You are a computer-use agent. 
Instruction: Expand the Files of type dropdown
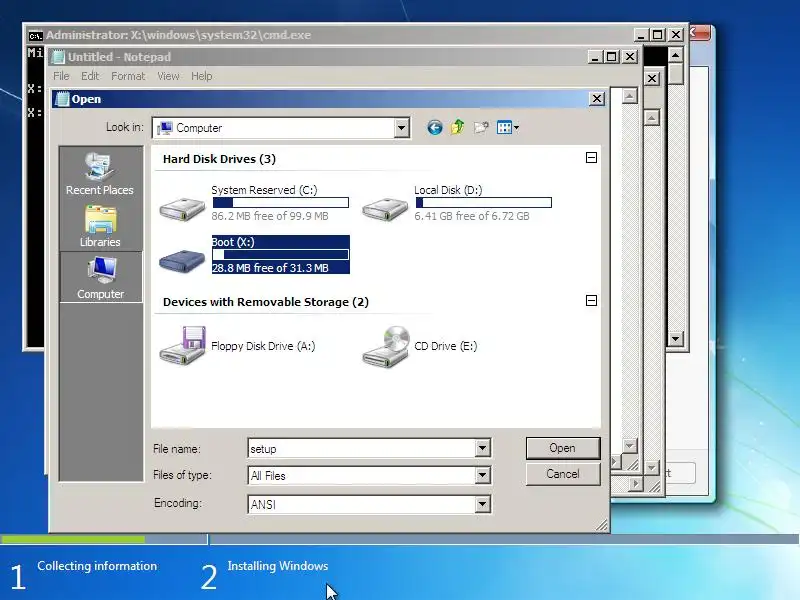coord(482,476)
